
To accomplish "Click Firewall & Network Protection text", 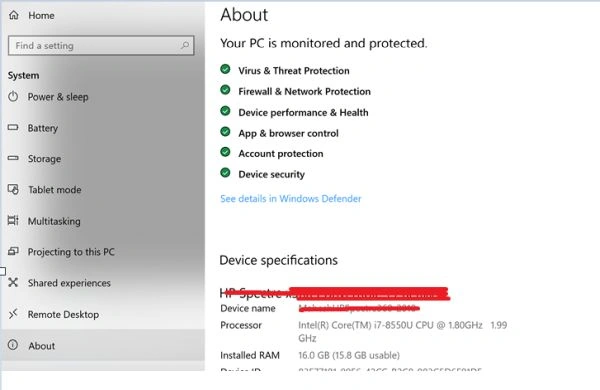I will click(304, 91).
